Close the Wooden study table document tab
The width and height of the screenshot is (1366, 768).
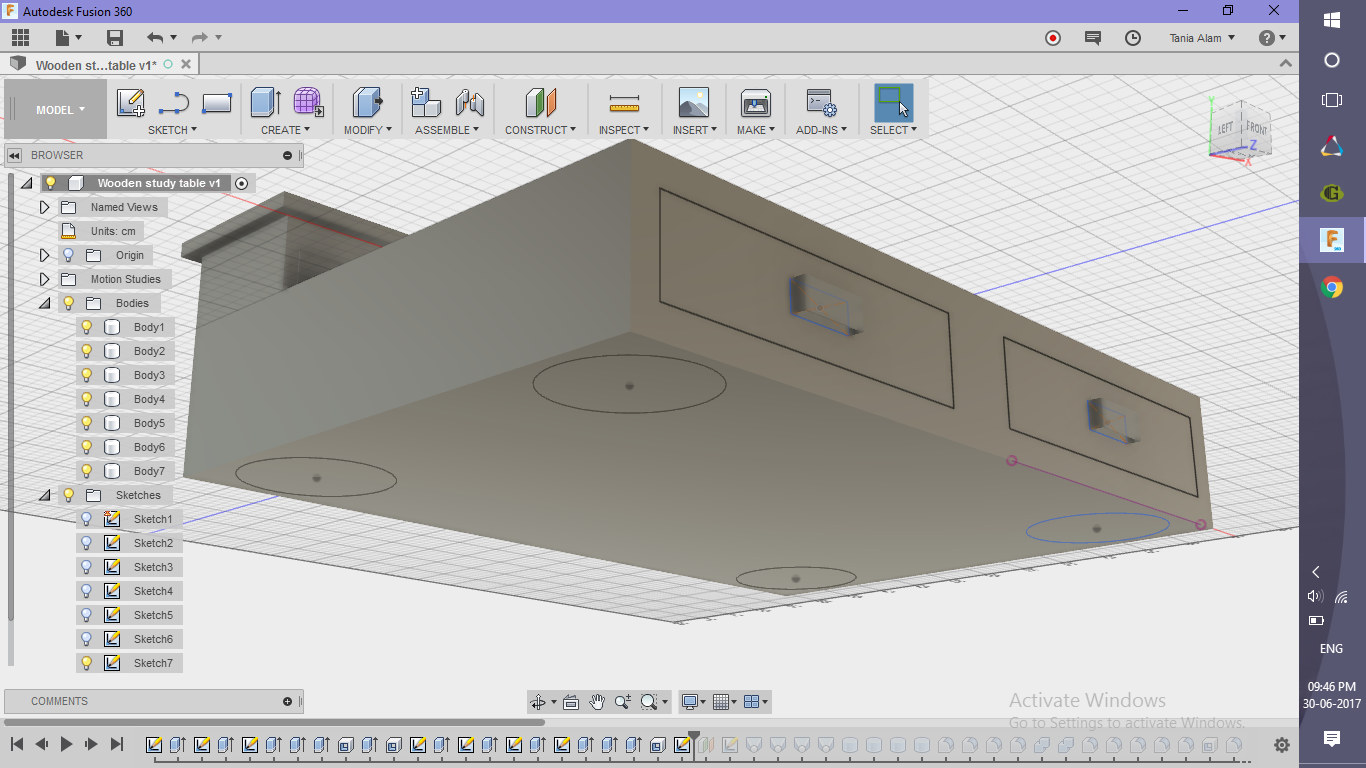tap(185, 64)
